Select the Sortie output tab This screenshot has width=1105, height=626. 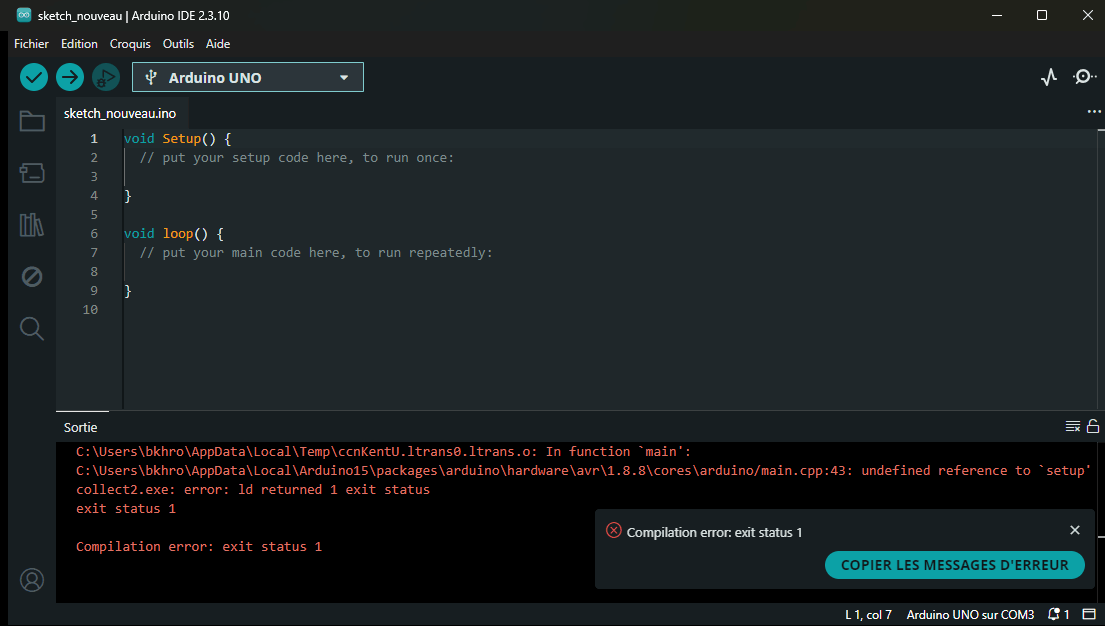click(80, 427)
